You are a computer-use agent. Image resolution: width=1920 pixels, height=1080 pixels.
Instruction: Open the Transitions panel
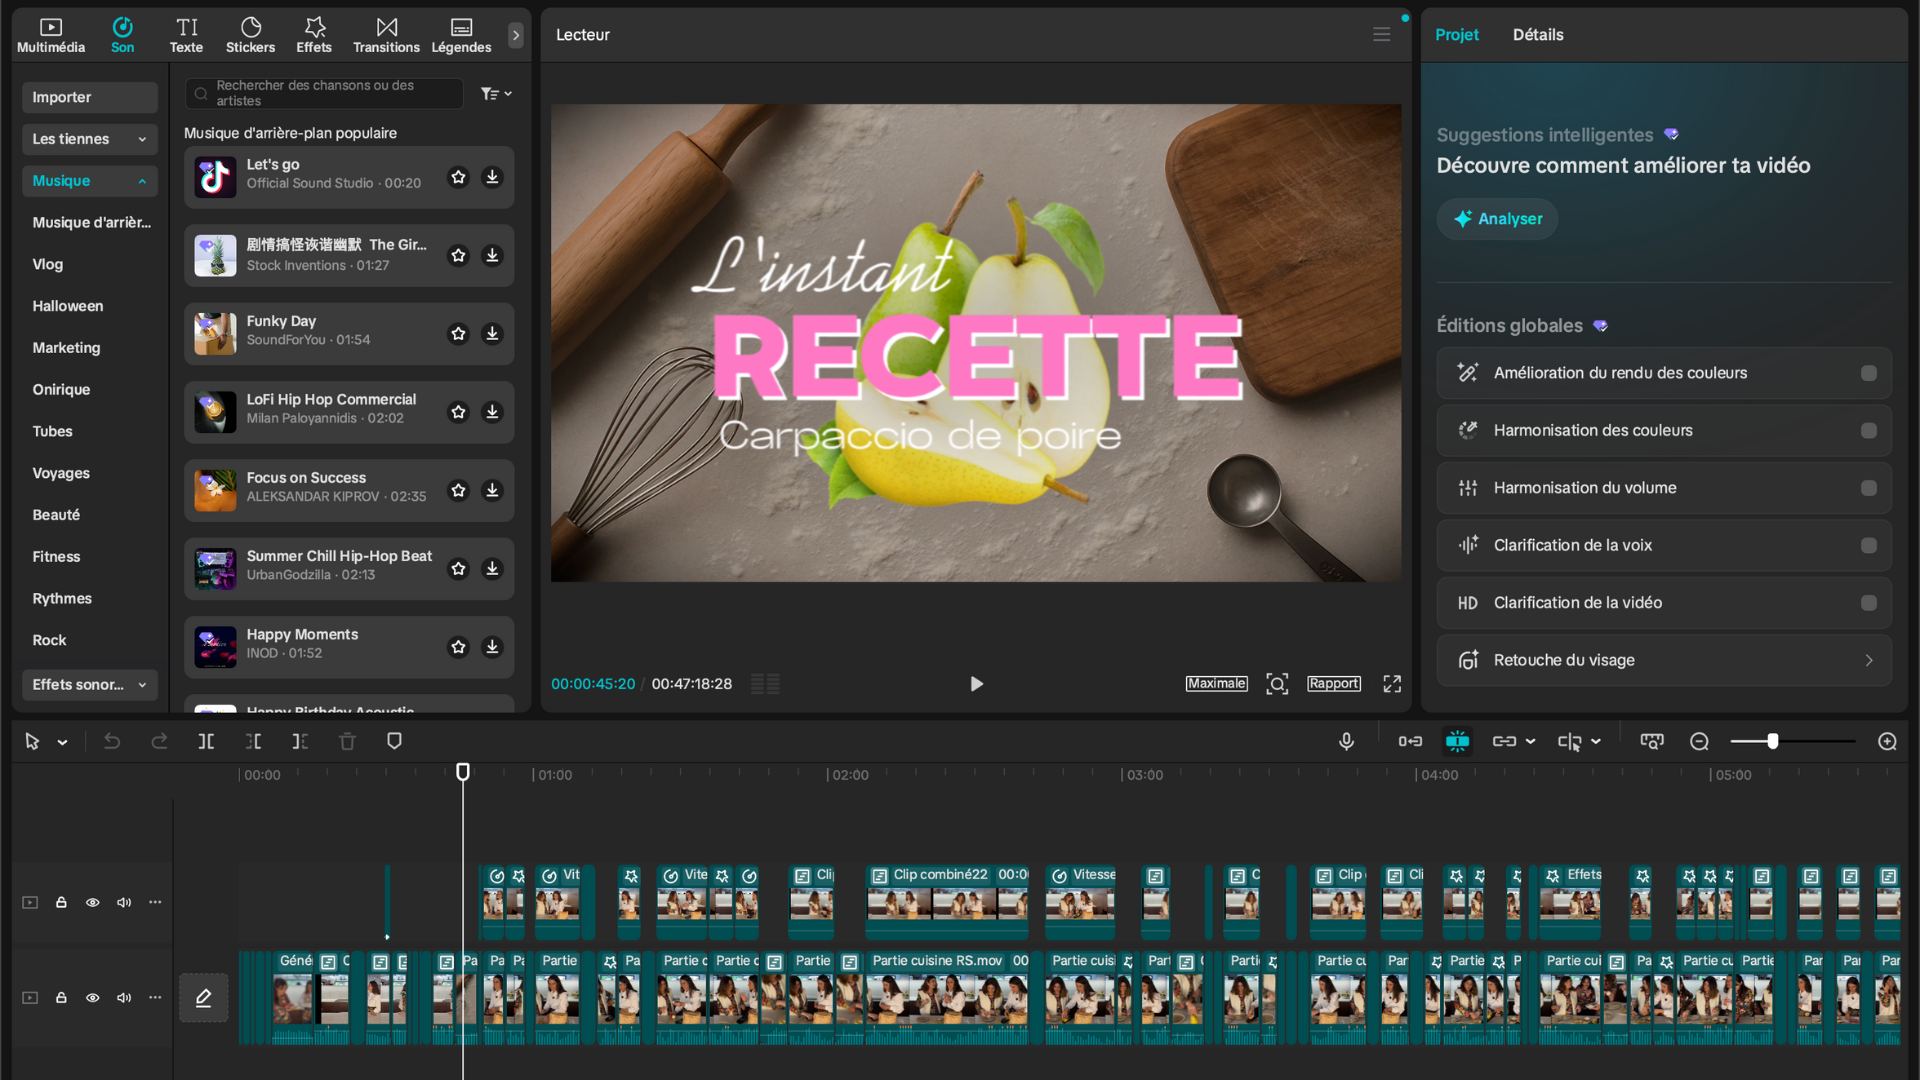pos(386,33)
